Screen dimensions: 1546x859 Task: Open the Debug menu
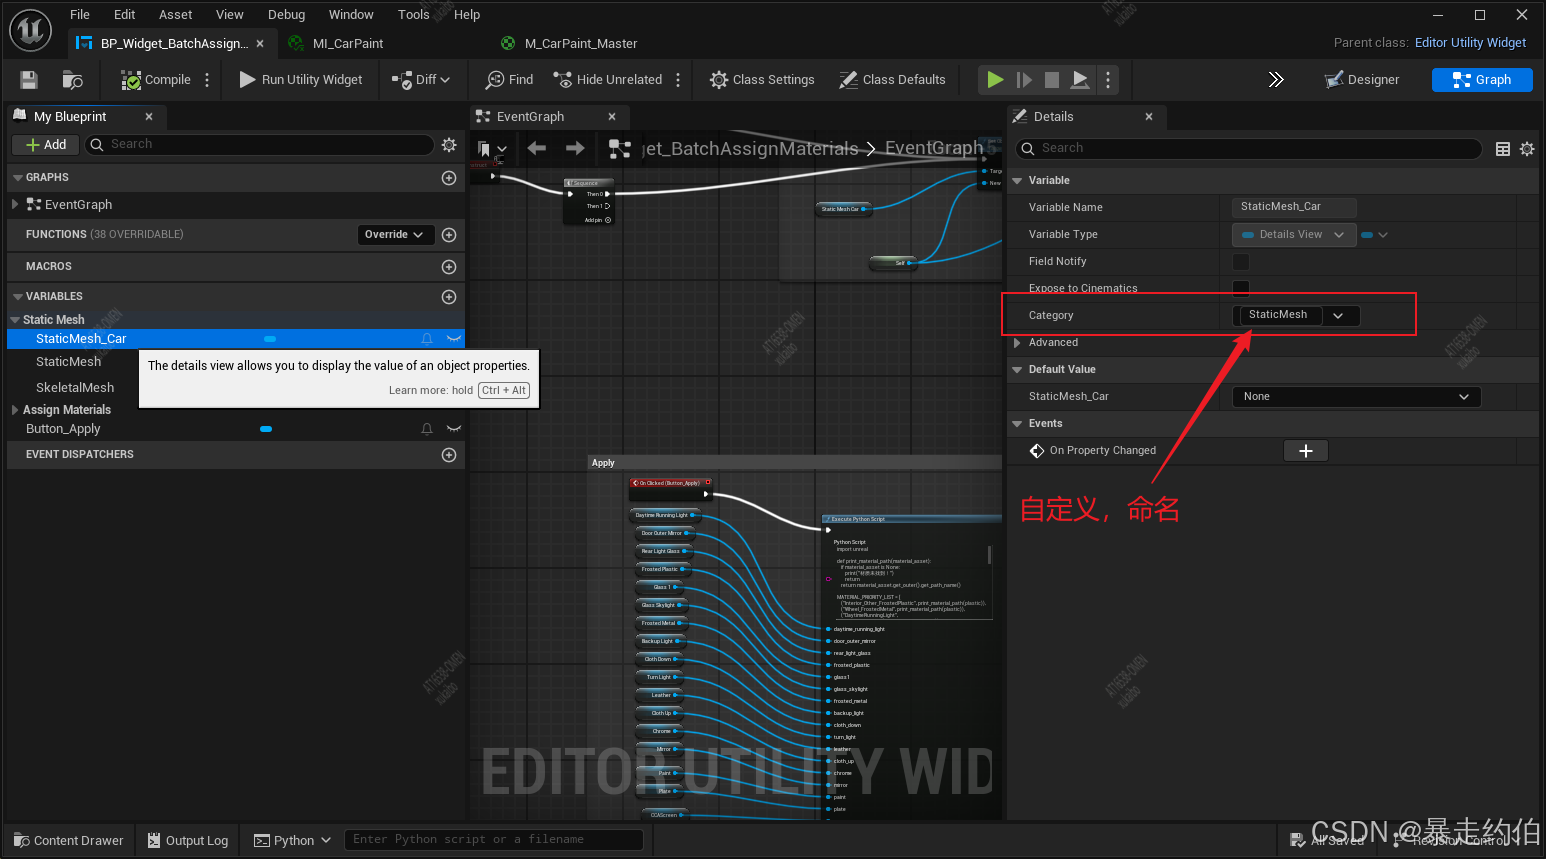point(286,14)
